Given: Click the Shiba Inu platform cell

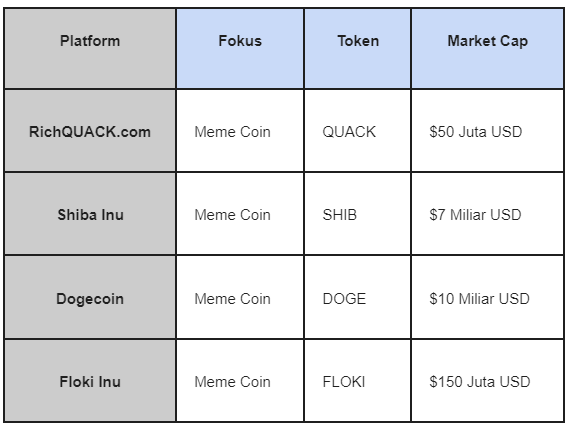Looking at the screenshot, I should coord(90,214).
